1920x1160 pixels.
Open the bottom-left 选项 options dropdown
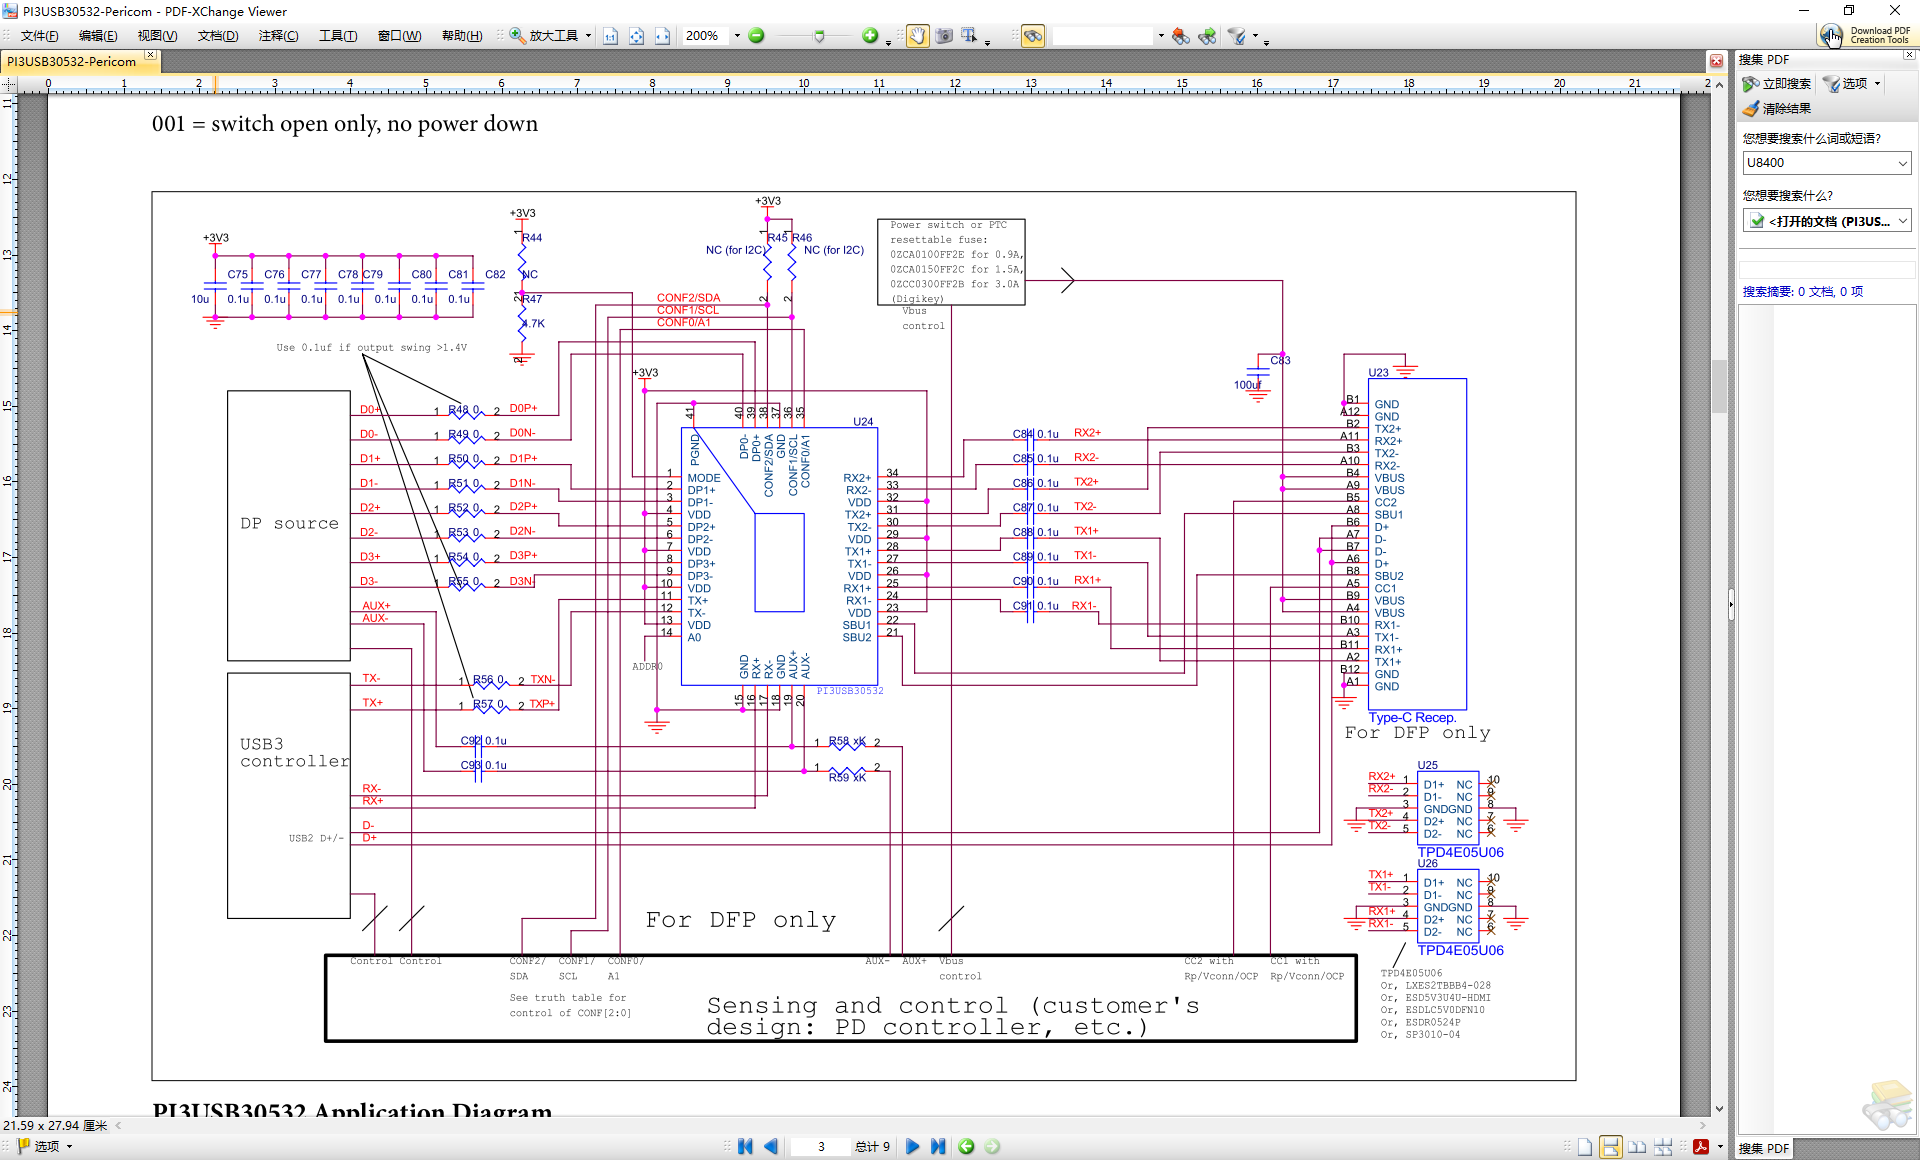[45, 1146]
